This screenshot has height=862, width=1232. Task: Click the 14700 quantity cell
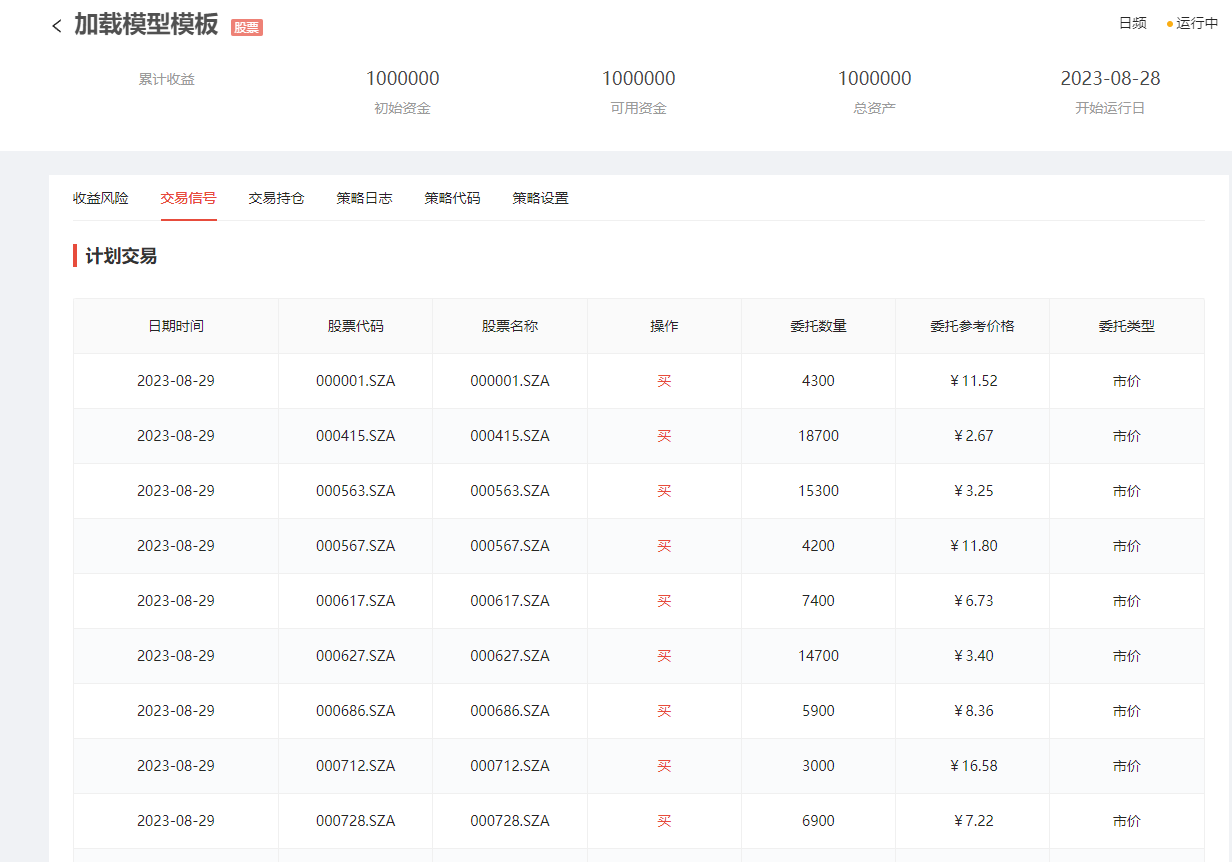coord(818,656)
